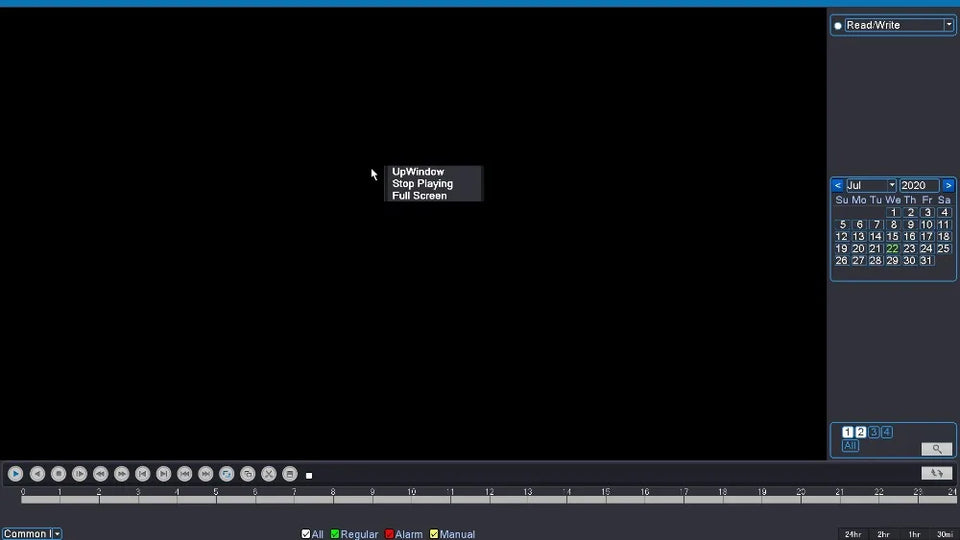Screen dimensions: 960x540
Task: Choose Full Screen from context menu
Action: [x=419, y=196]
